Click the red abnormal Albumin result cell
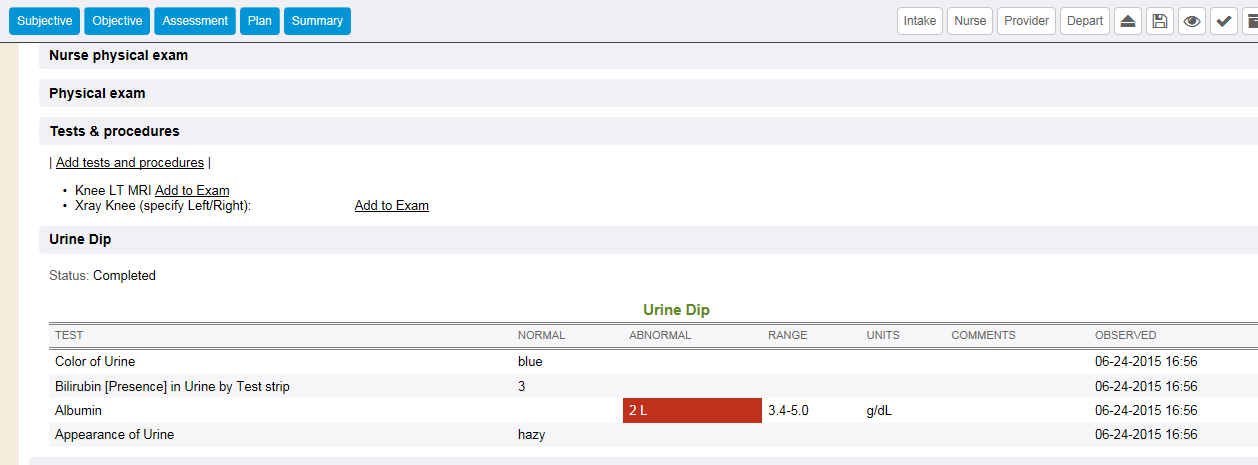This screenshot has width=1258, height=465. pyautogui.click(x=692, y=411)
